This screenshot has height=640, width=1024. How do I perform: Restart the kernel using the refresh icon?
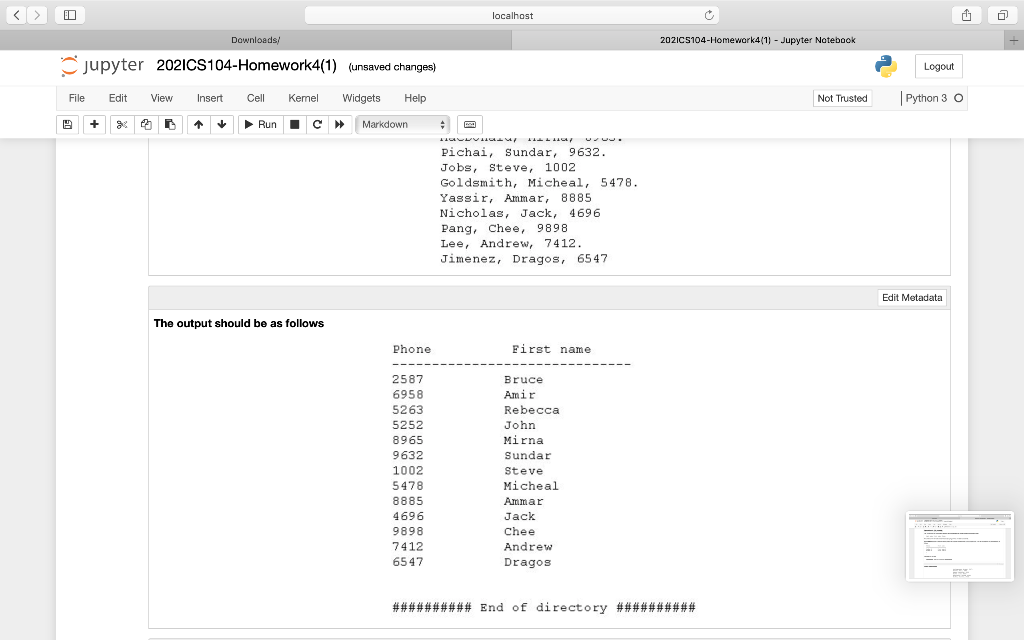[315, 124]
